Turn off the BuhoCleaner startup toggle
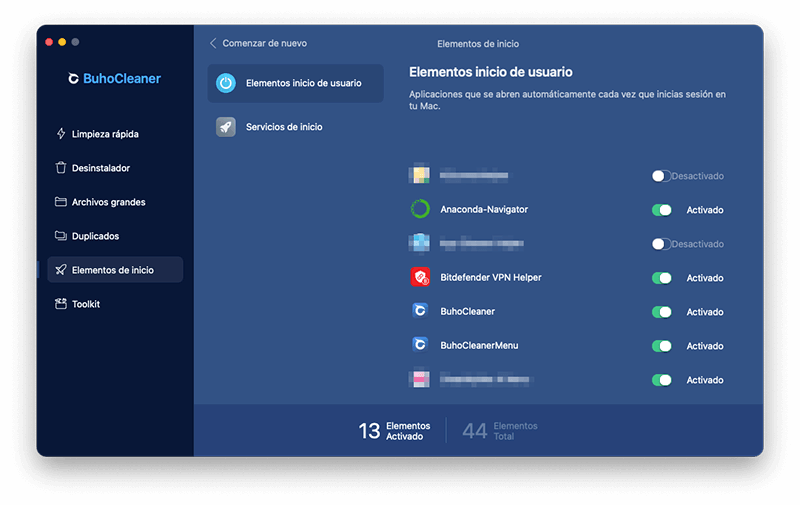The height and width of the screenshot is (505, 800). [x=662, y=312]
